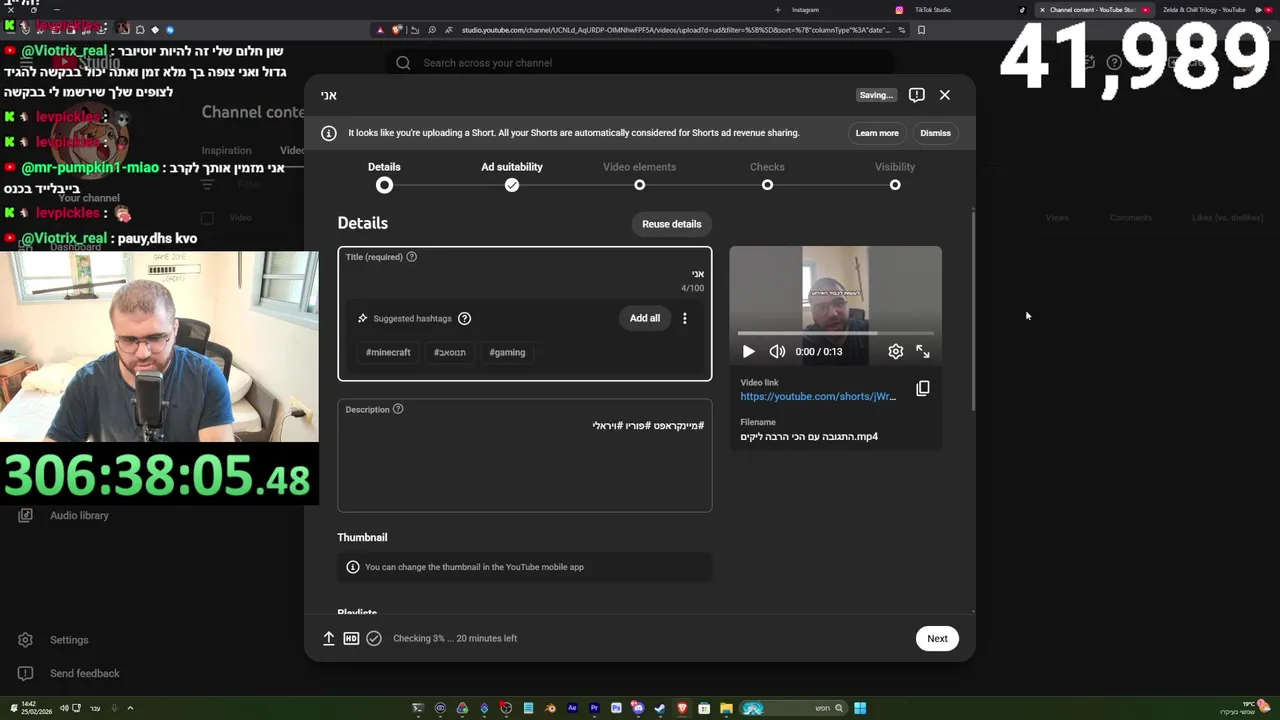Go to the Visibility step
1280x720 pixels.
[895, 176]
